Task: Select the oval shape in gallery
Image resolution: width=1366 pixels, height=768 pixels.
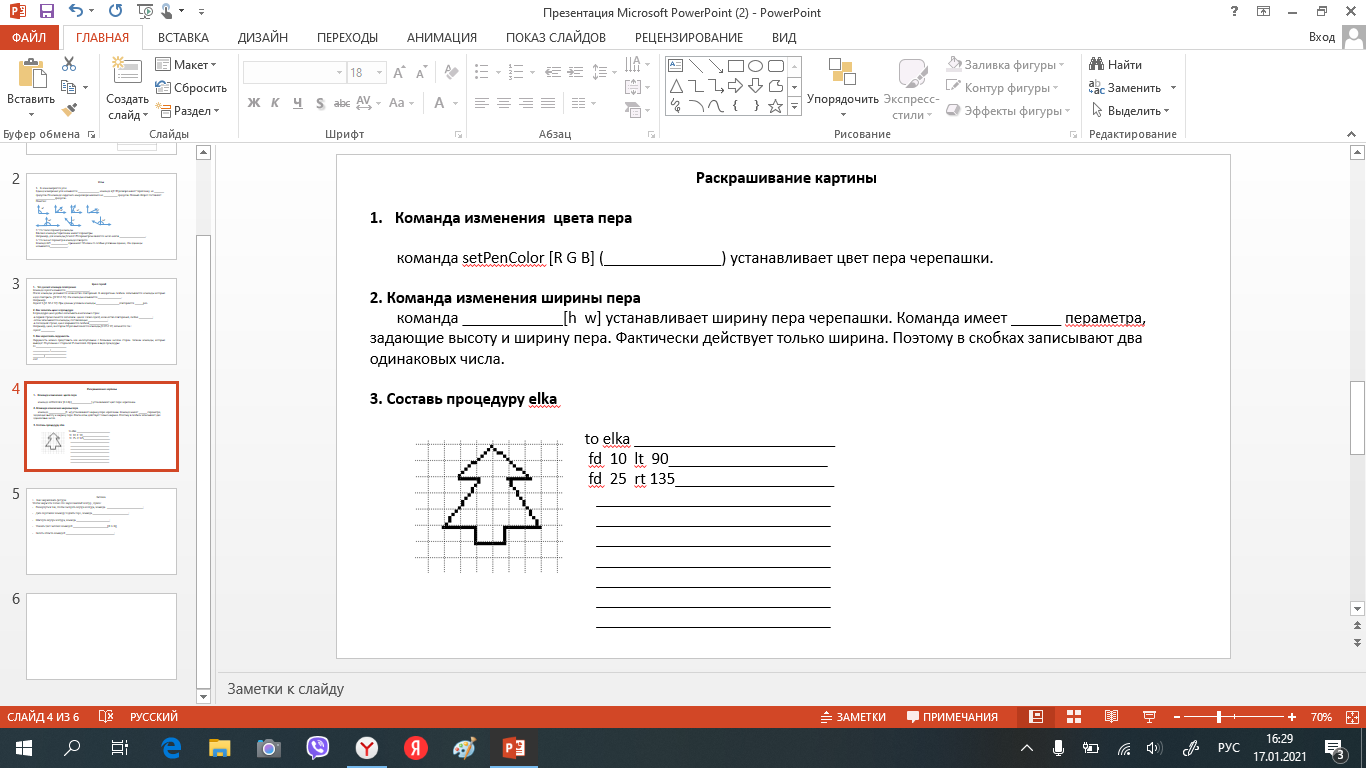Action: tap(756, 65)
